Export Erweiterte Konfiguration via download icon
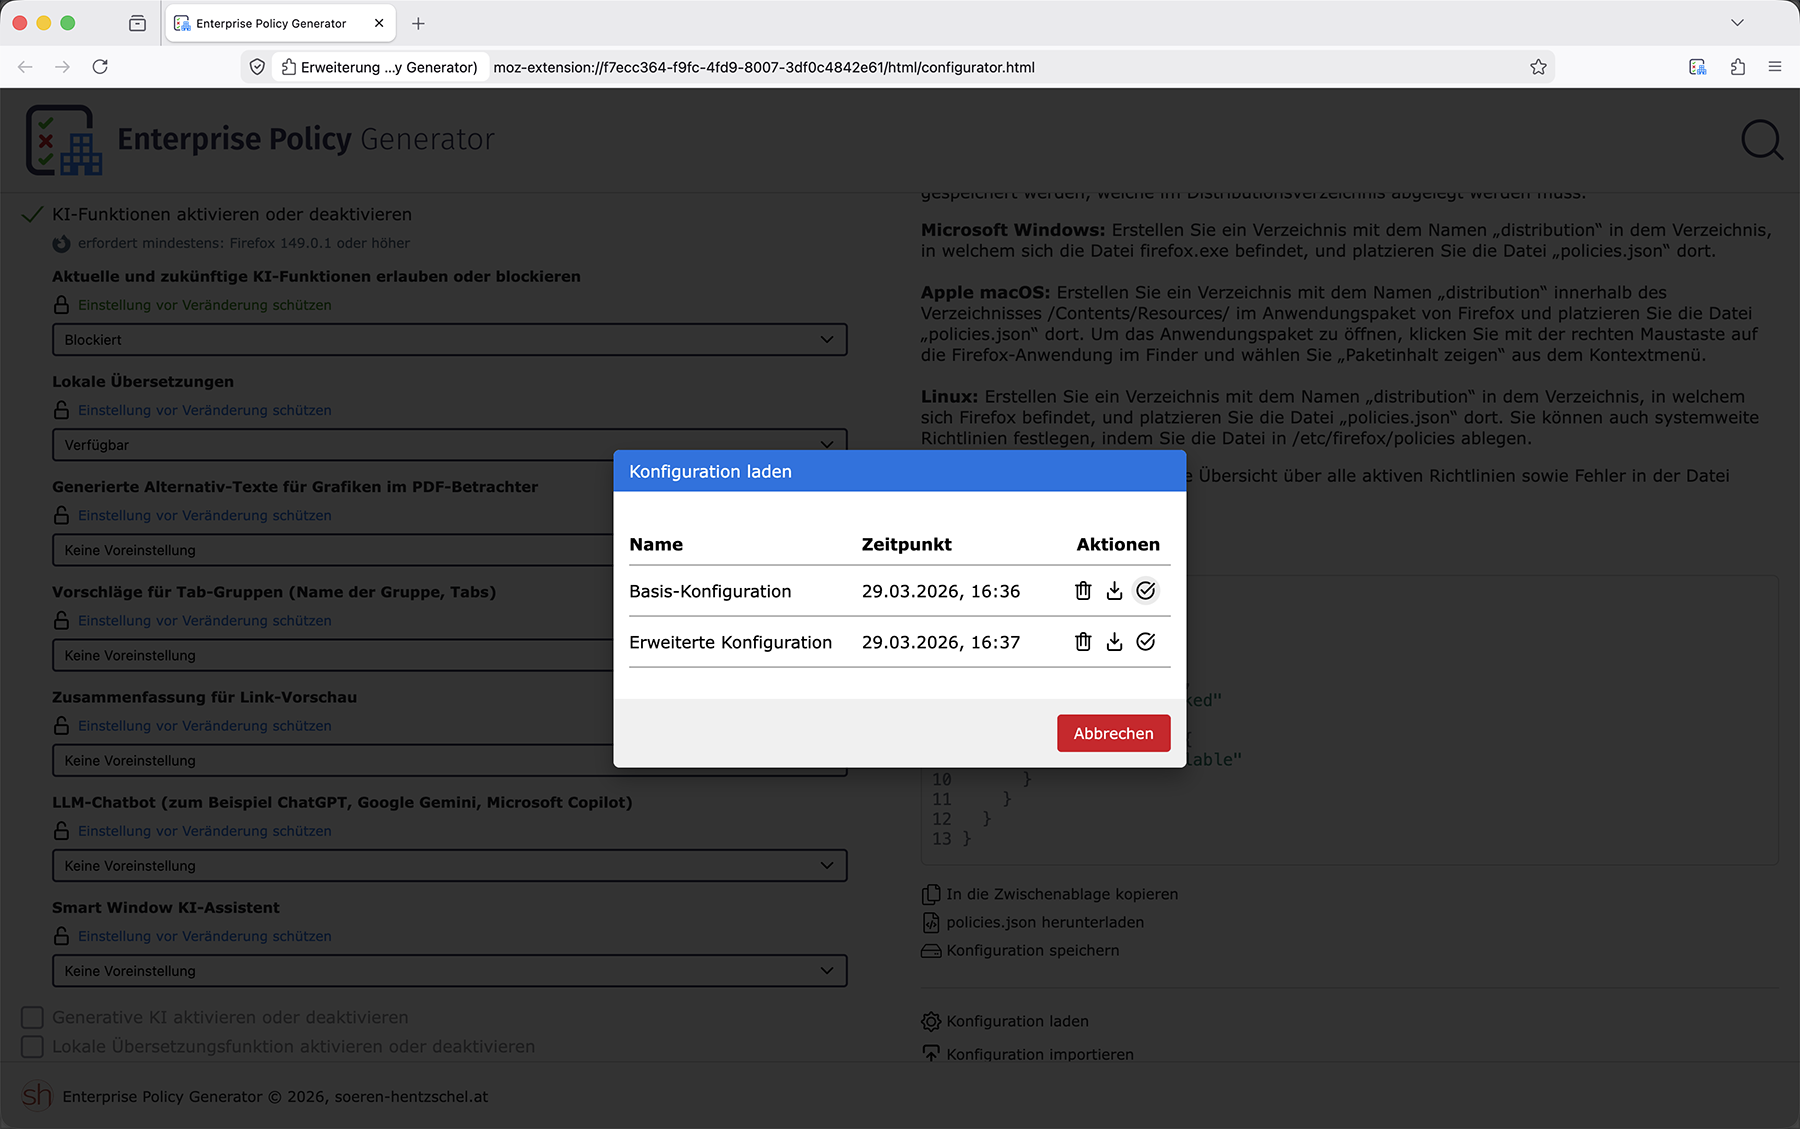Viewport: 1800px width, 1129px height. coord(1114,642)
